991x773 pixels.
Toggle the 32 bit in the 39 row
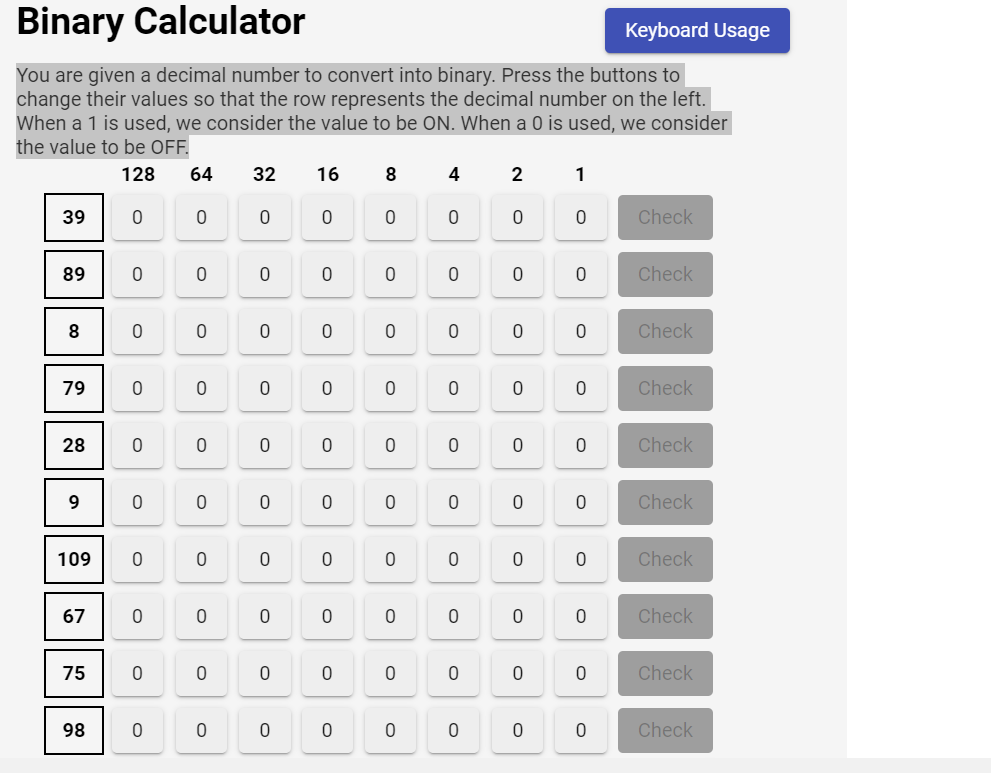pos(264,217)
